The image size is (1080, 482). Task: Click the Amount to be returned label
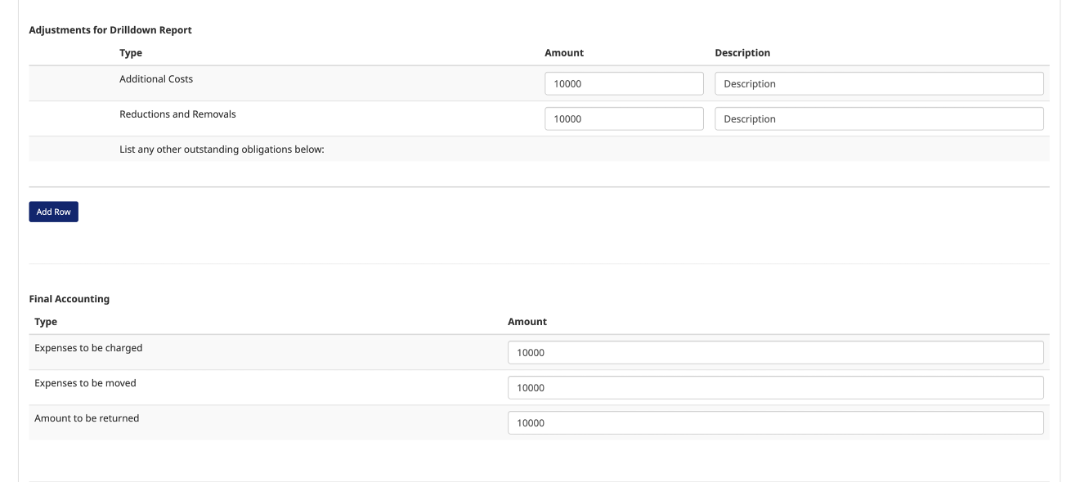(x=86, y=418)
